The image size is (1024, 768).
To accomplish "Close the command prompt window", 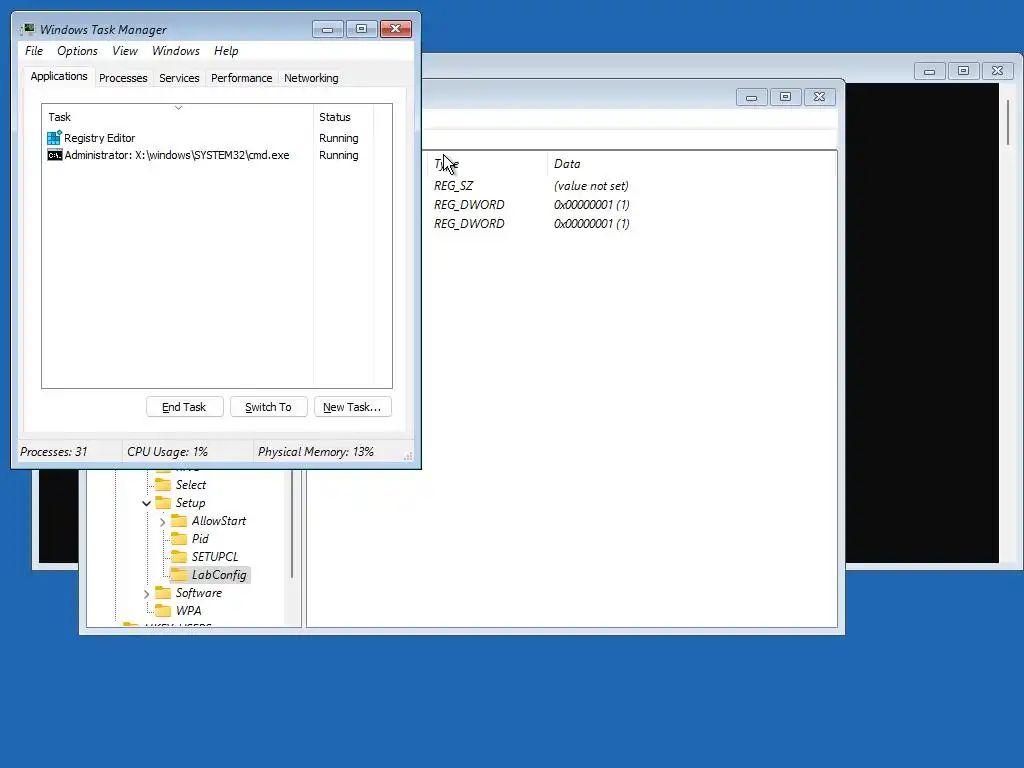I will (997, 71).
